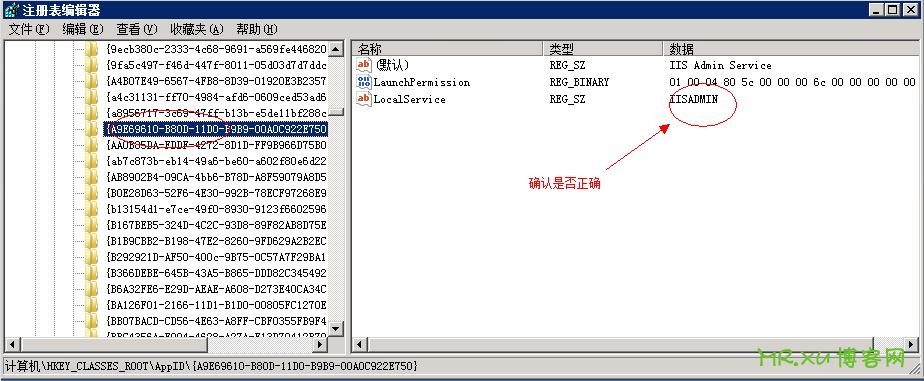This screenshot has width=924, height=381.
Task: Select the {AA0B85DA-FDDF-4272 registry key
Action: pos(216,144)
